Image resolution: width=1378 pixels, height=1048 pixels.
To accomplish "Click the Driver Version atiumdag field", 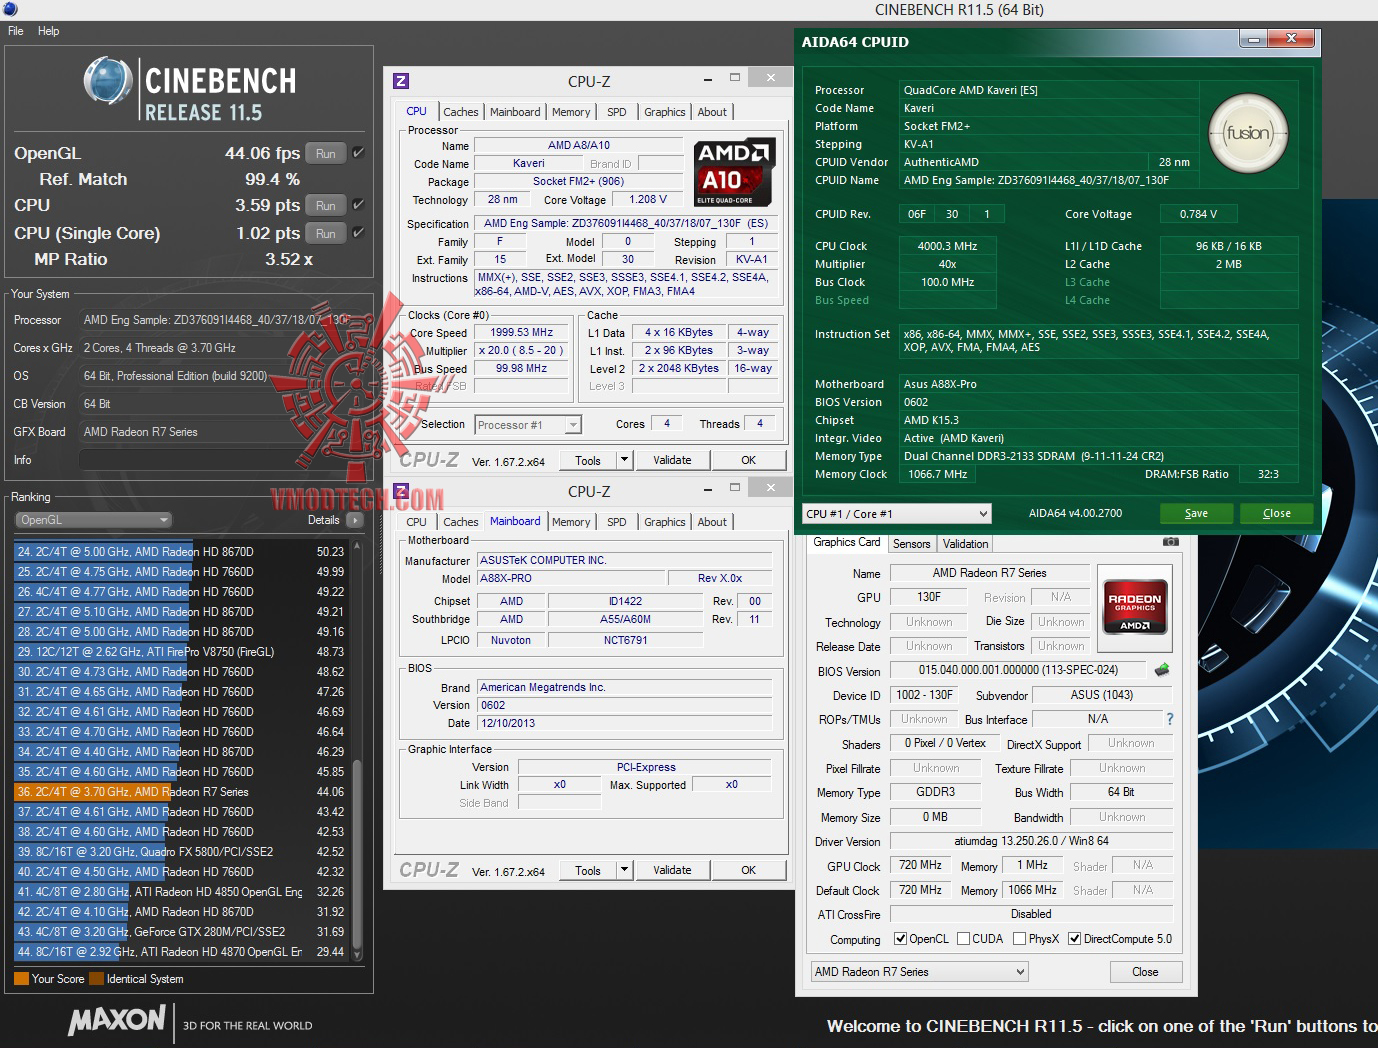I will point(1031,842).
